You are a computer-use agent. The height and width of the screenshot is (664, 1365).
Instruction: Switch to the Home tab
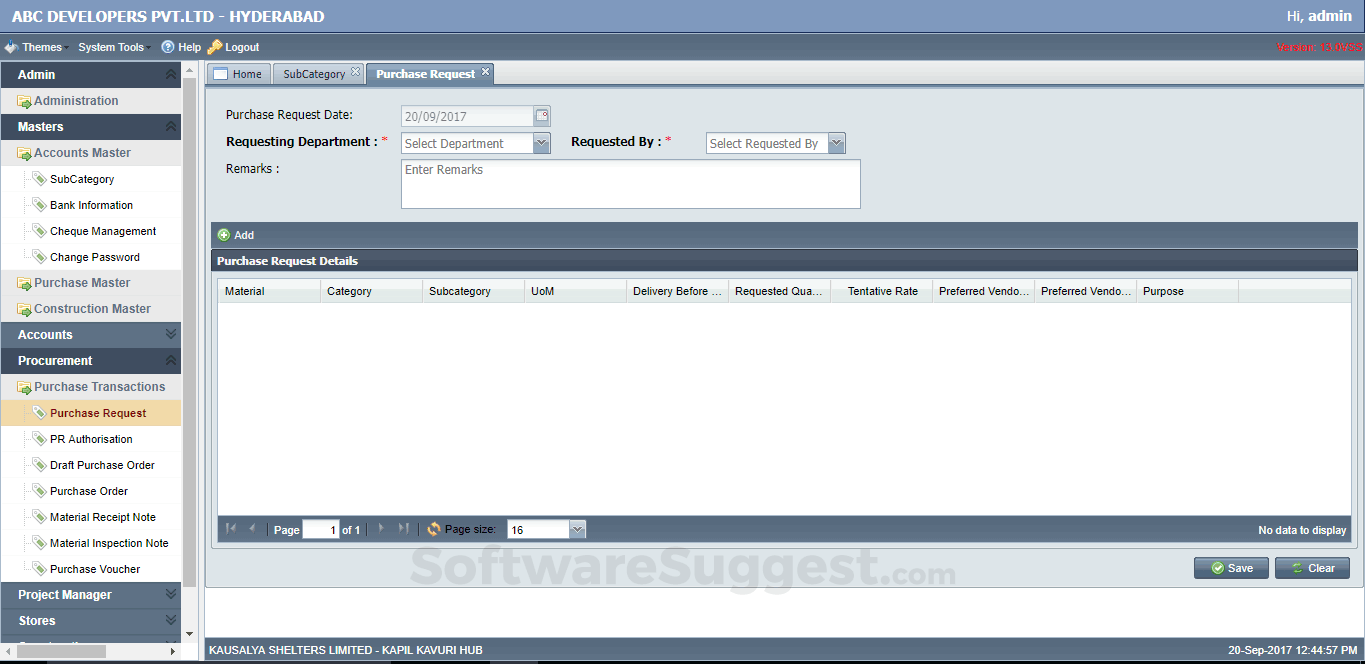click(x=238, y=74)
